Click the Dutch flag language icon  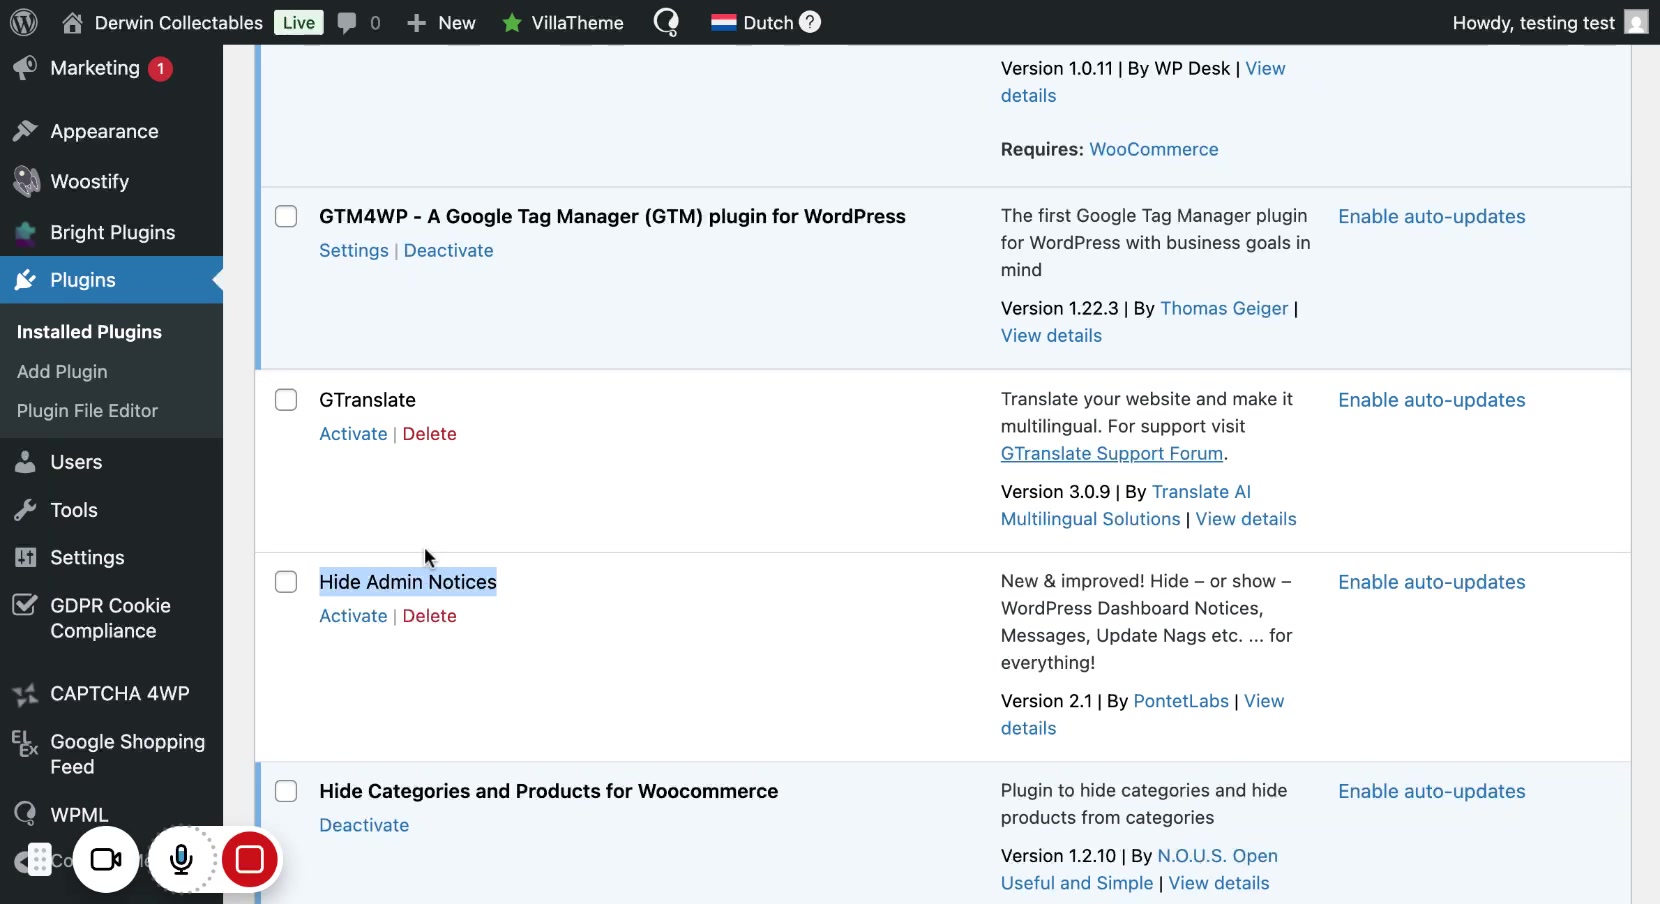(x=723, y=22)
